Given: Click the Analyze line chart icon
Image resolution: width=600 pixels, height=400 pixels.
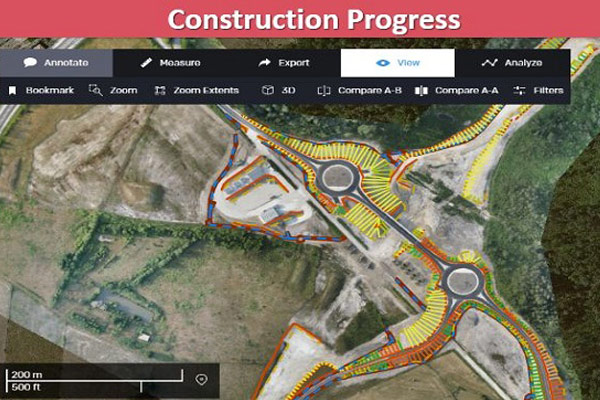Looking at the screenshot, I should point(489,62).
